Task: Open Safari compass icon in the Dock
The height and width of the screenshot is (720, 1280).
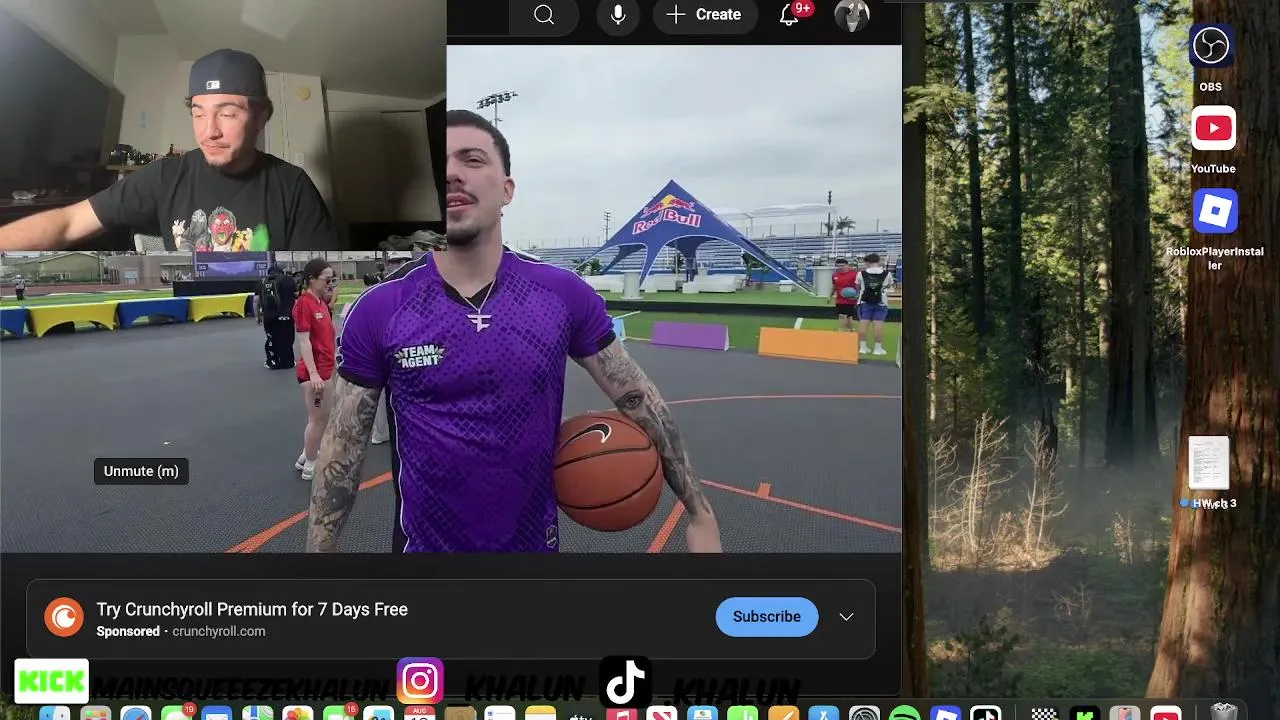Action: [136, 714]
